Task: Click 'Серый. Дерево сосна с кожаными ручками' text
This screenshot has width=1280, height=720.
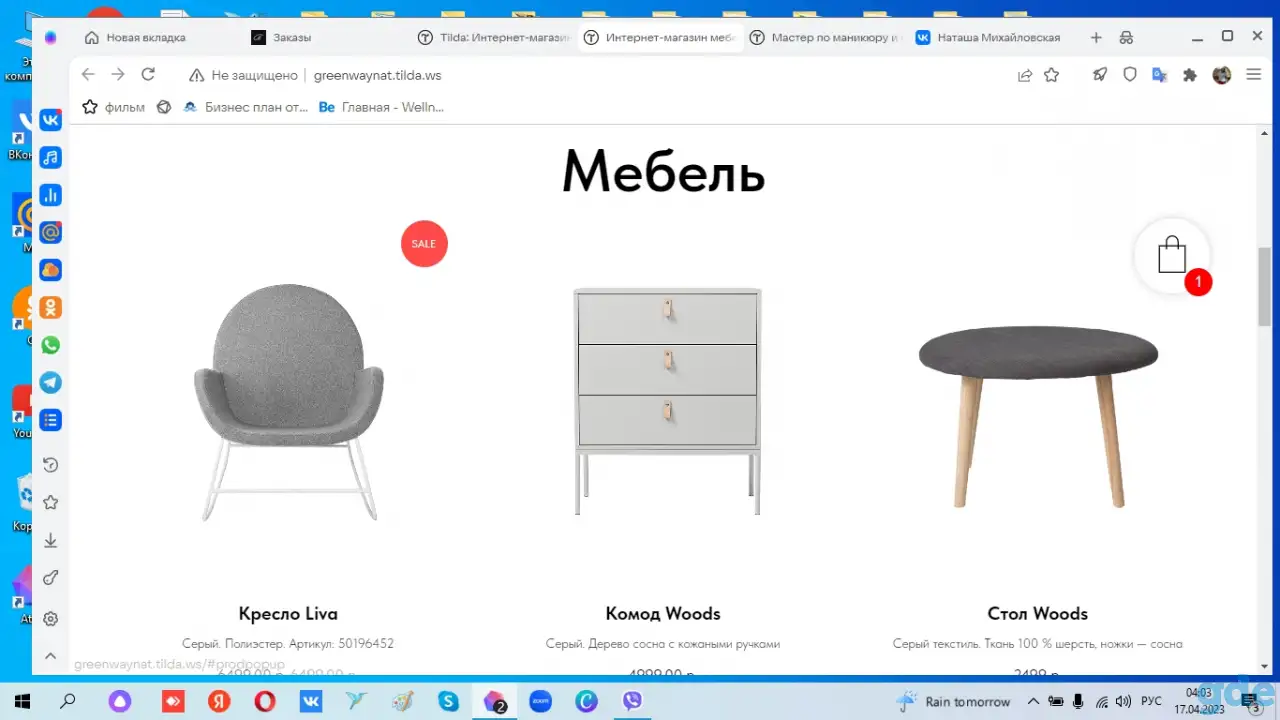Action: click(663, 644)
